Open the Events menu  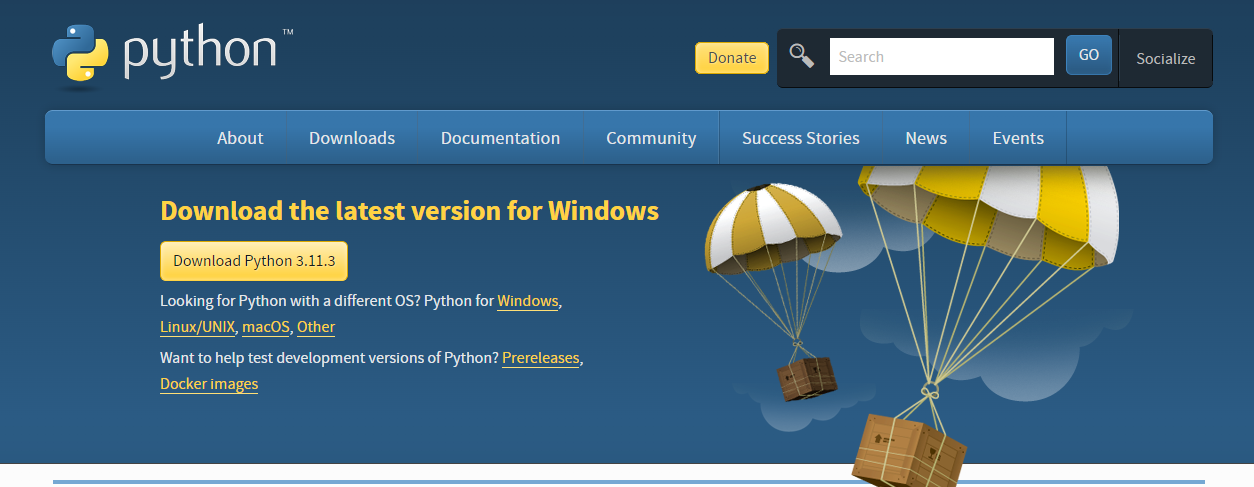pos(1018,138)
